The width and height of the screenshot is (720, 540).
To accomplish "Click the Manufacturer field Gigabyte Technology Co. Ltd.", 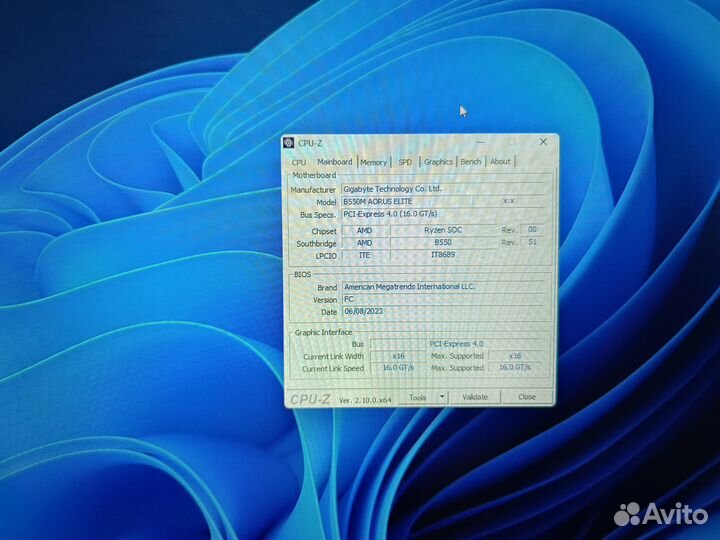I will pyautogui.click(x=443, y=189).
